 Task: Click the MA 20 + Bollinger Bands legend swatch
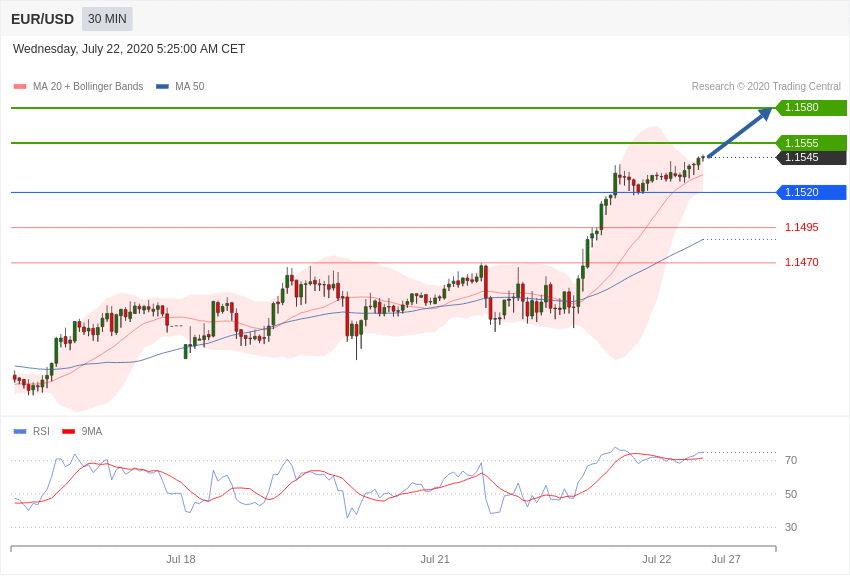tap(20, 87)
